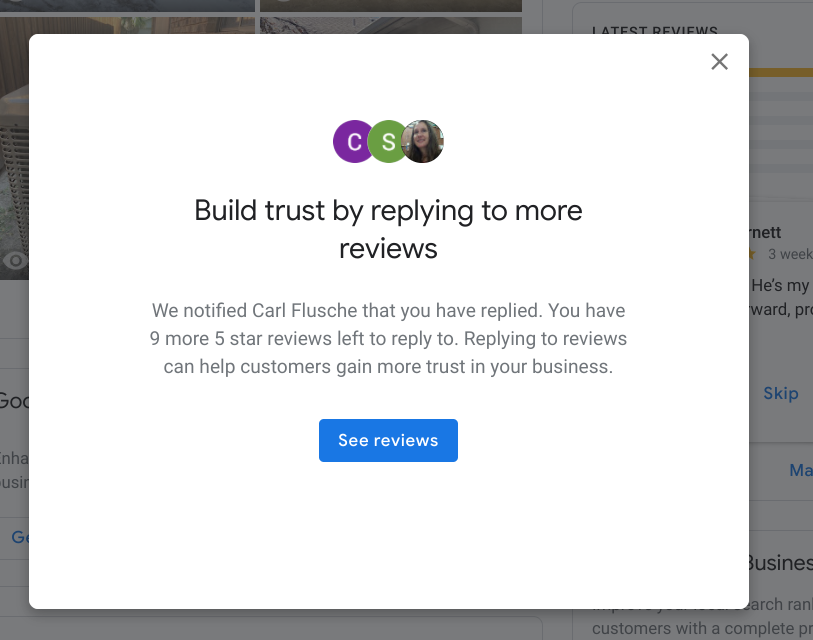
Task: Click the green S reviewer avatar
Action: (x=386, y=142)
